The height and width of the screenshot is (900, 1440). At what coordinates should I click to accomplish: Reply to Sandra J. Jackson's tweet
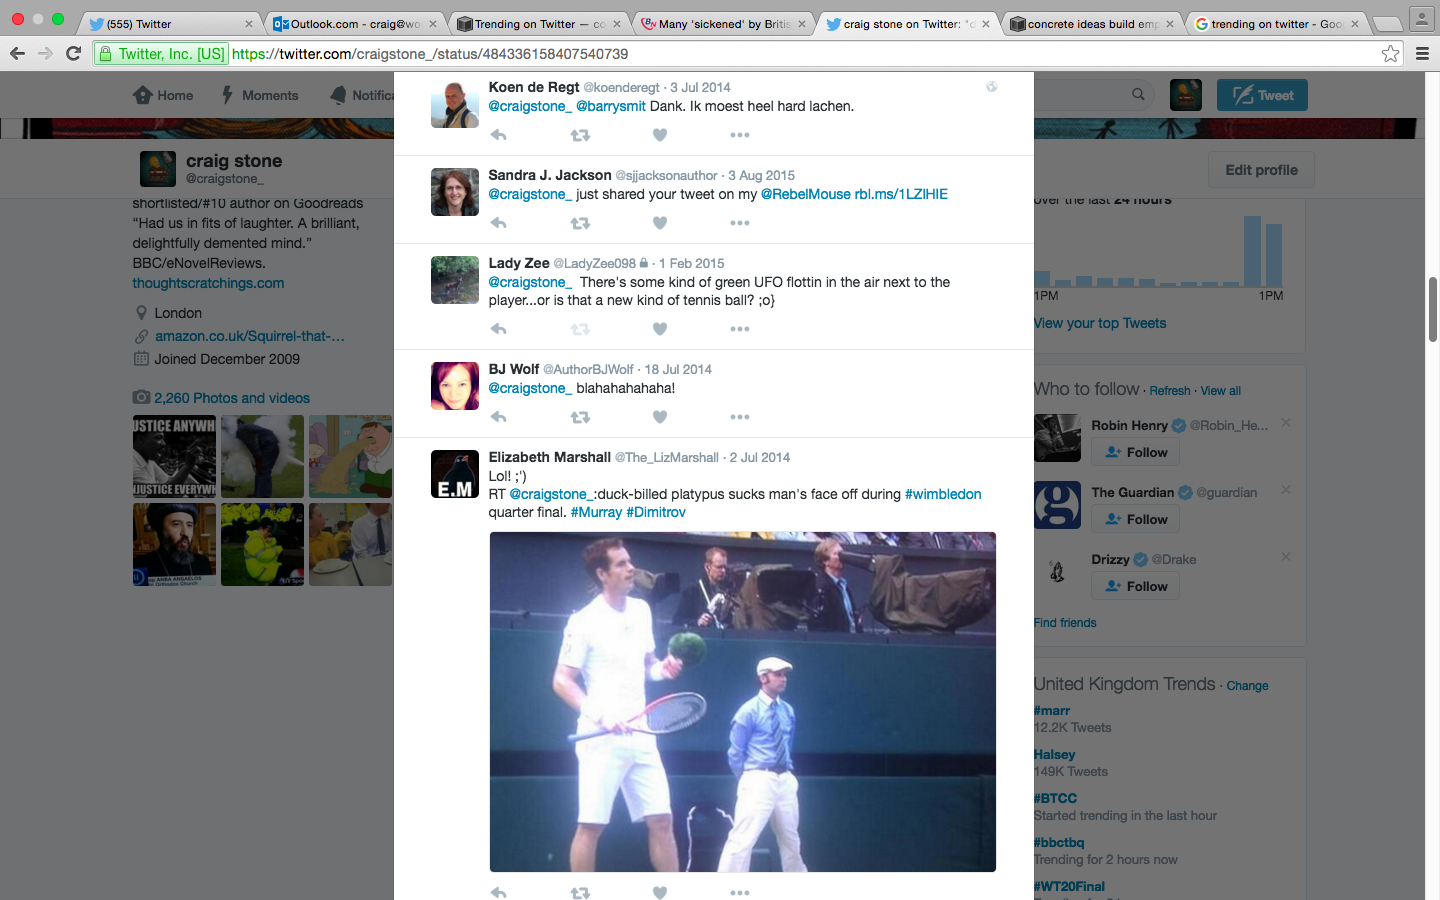tap(498, 223)
